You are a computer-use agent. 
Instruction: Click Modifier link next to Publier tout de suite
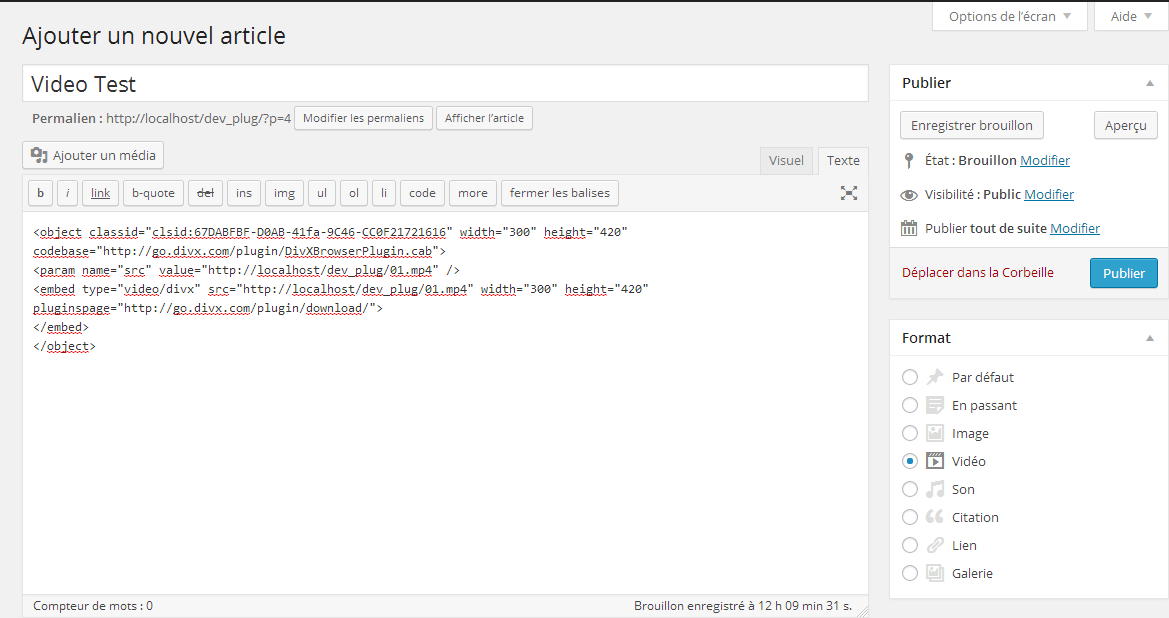pyautogui.click(x=1075, y=228)
